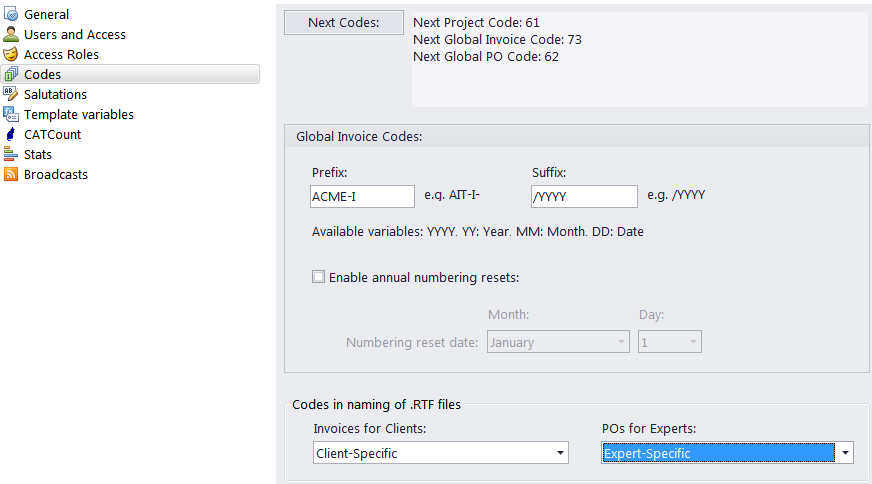The height and width of the screenshot is (484, 872).
Task: Expand the POs for Experts dropdown arrow
Action: (845, 453)
